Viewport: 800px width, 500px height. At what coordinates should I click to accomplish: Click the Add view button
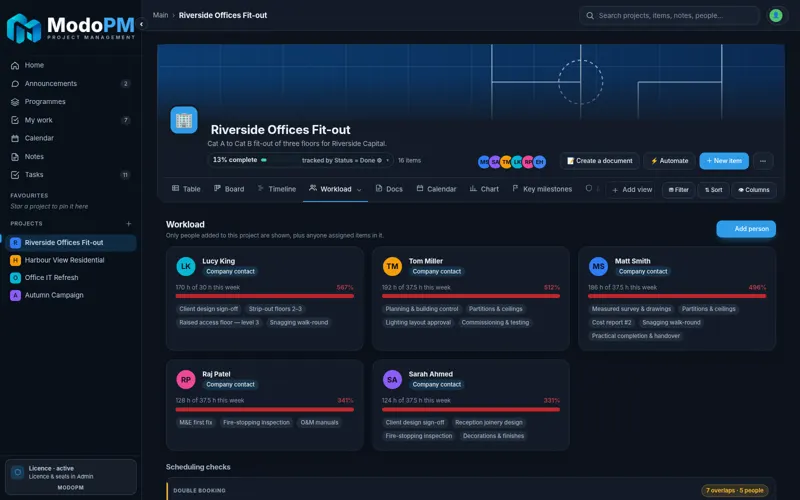coord(632,190)
